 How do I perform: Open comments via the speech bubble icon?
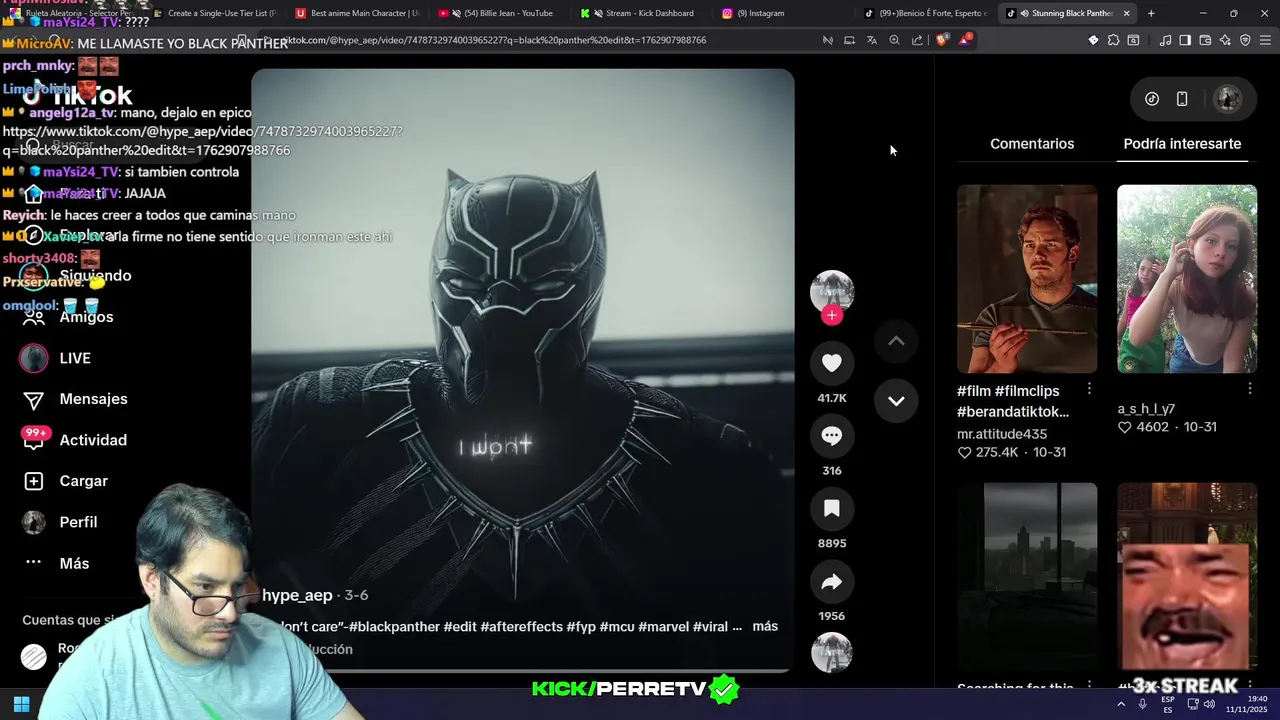832,436
